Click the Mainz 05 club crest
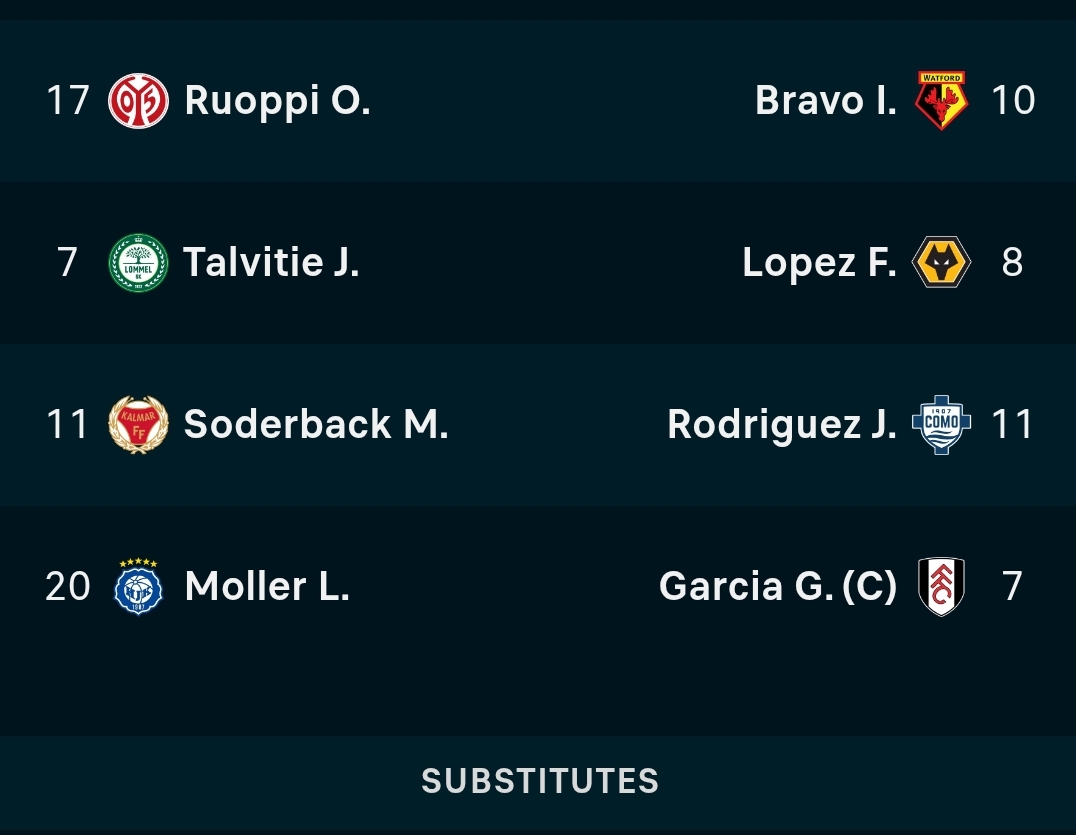The height and width of the screenshot is (835, 1076). click(x=138, y=101)
